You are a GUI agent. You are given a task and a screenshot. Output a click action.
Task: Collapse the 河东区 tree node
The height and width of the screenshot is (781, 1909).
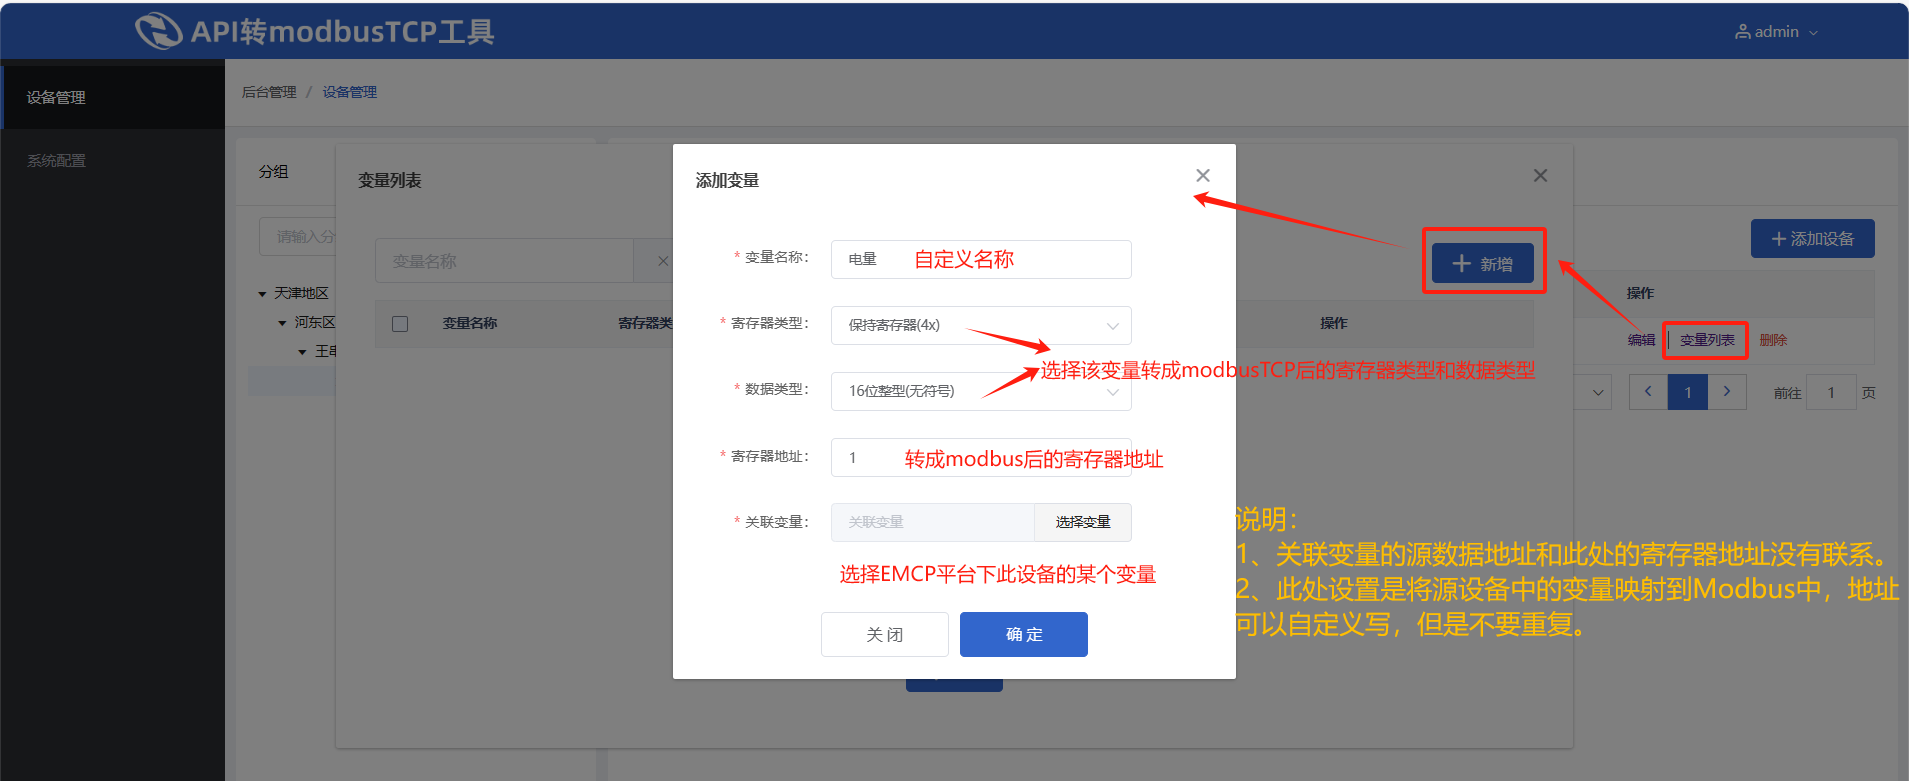pyautogui.click(x=282, y=323)
